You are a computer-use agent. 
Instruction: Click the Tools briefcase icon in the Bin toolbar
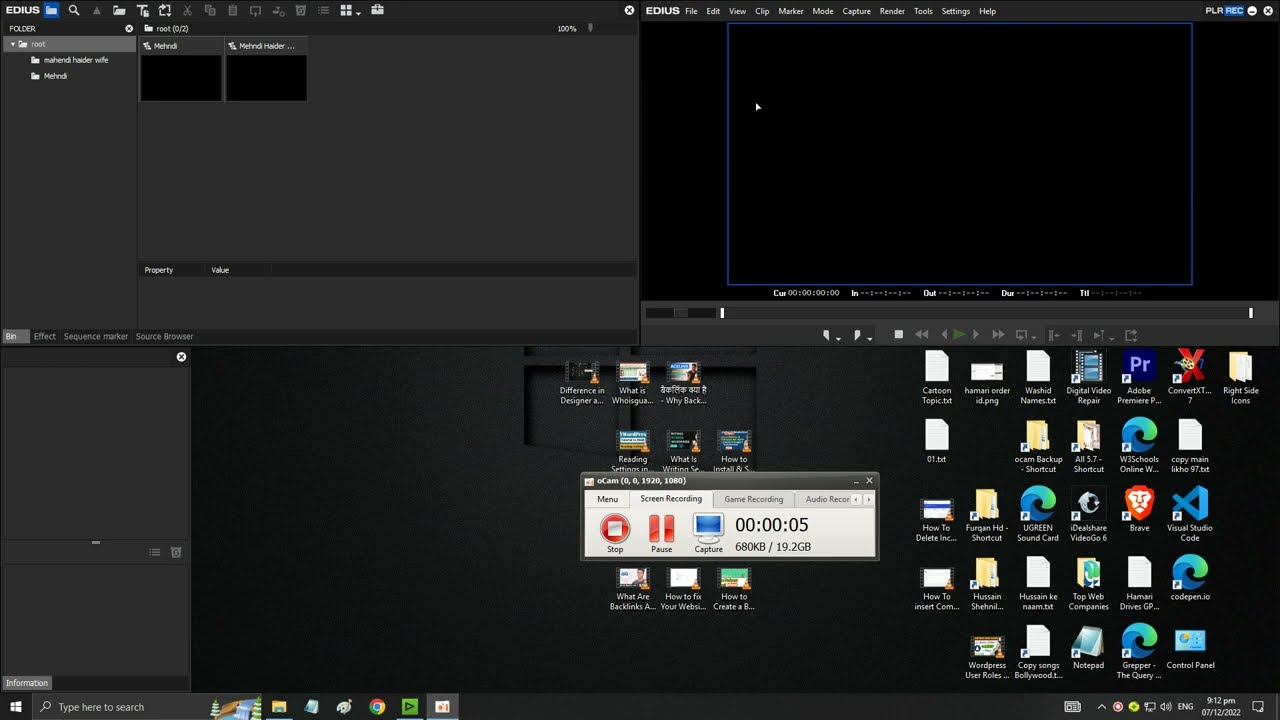coord(377,10)
